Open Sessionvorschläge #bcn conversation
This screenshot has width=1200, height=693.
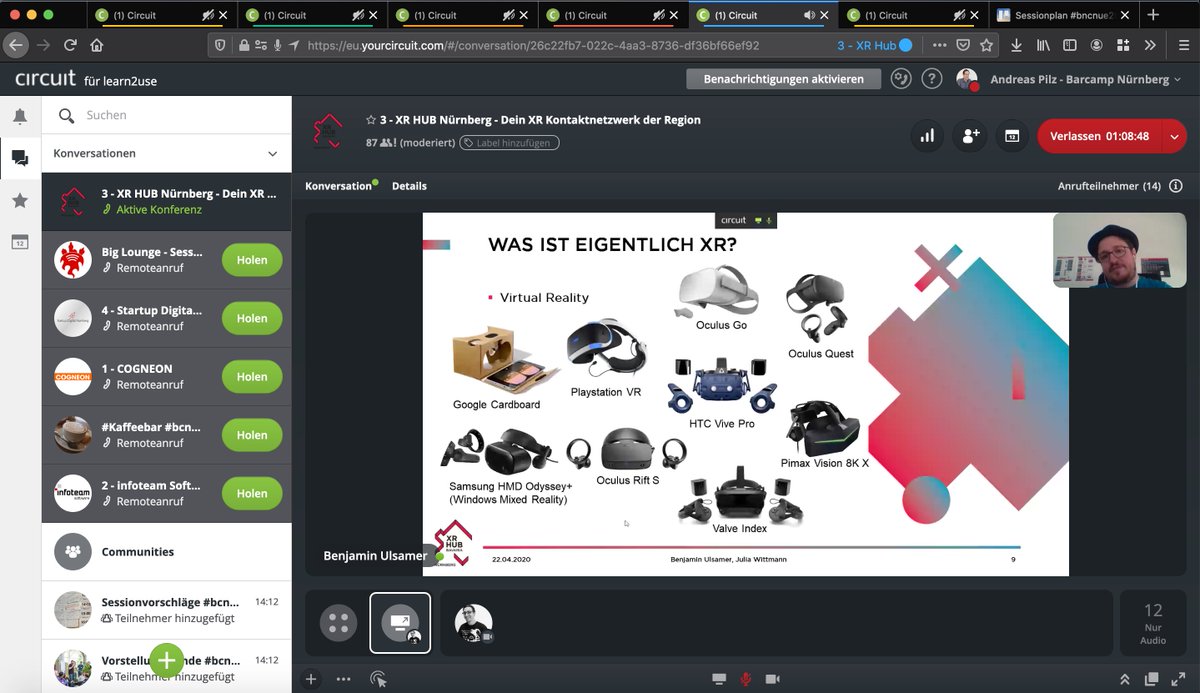pyautogui.click(x=167, y=610)
